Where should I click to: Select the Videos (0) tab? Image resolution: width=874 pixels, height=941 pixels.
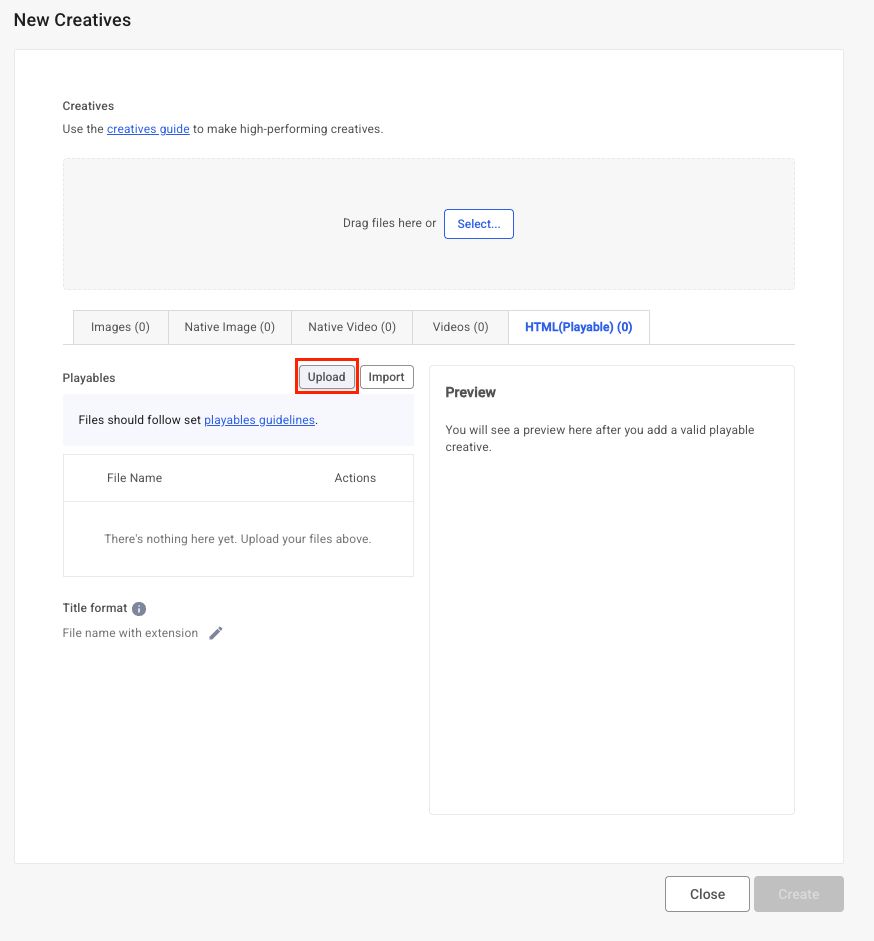pyautogui.click(x=460, y=327)
